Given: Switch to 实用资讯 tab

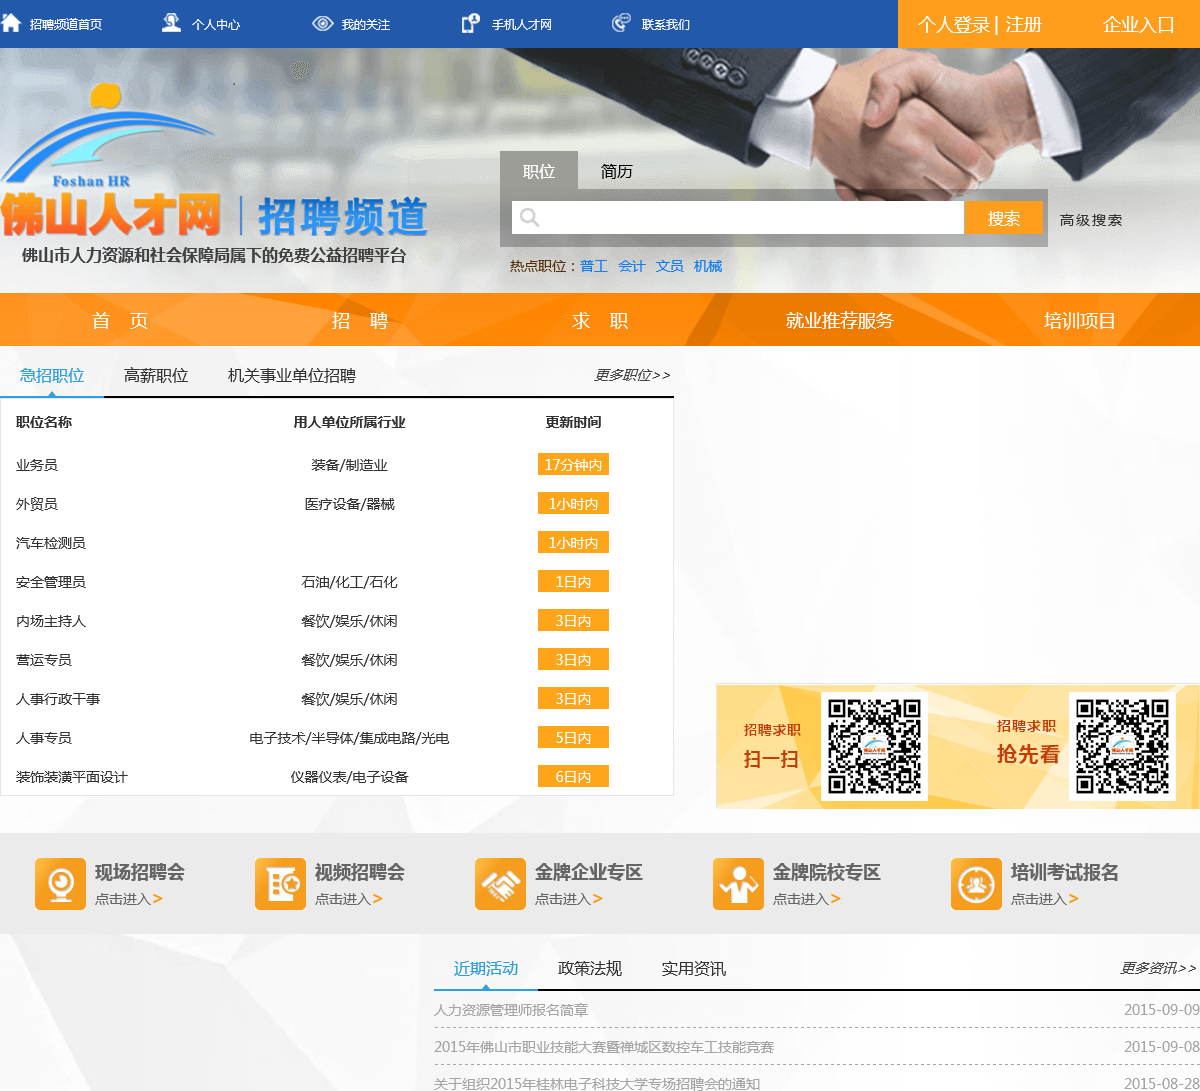Looking at the screenshot, I should [x=694, y=968].
